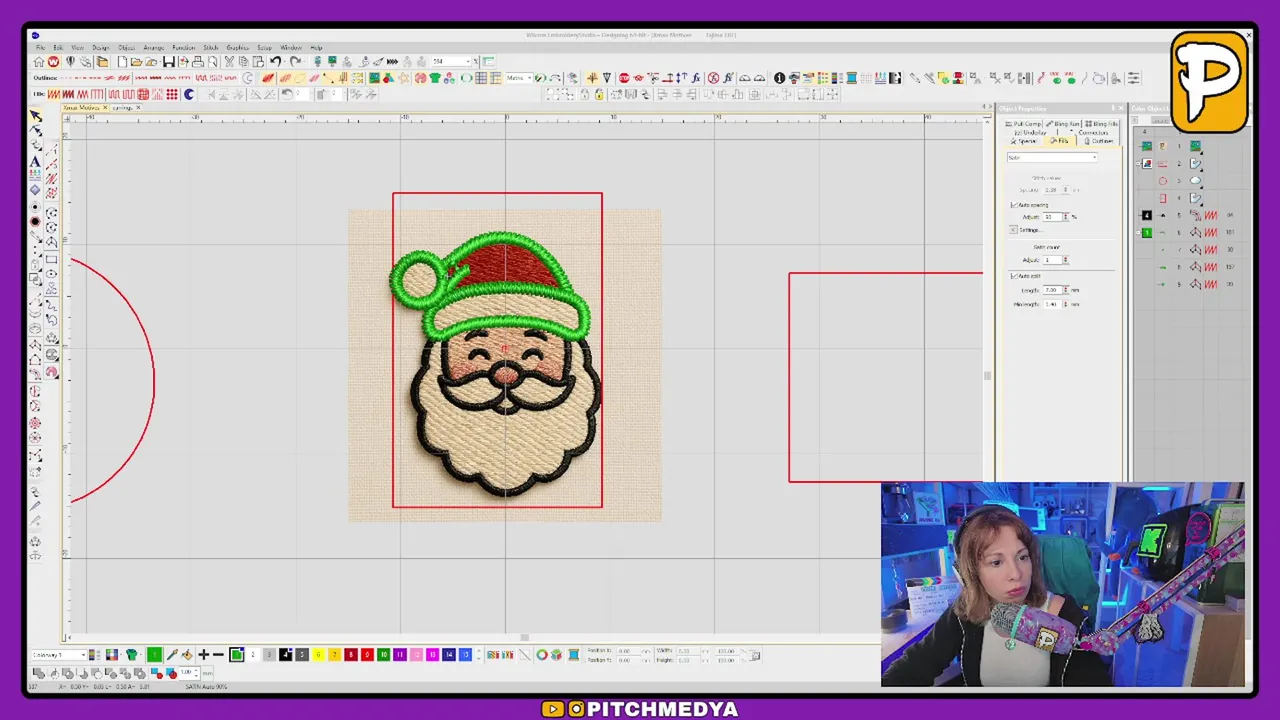Viewport: 1280px width, 720px height.
Task: Save the design with the floppy disk icon
Action: 169,62
